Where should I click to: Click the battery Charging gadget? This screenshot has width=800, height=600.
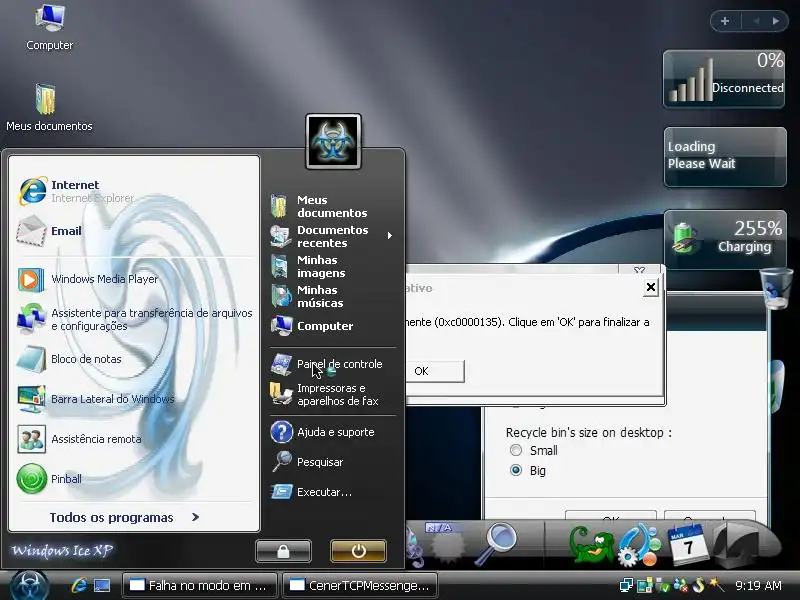pos(725,239)
